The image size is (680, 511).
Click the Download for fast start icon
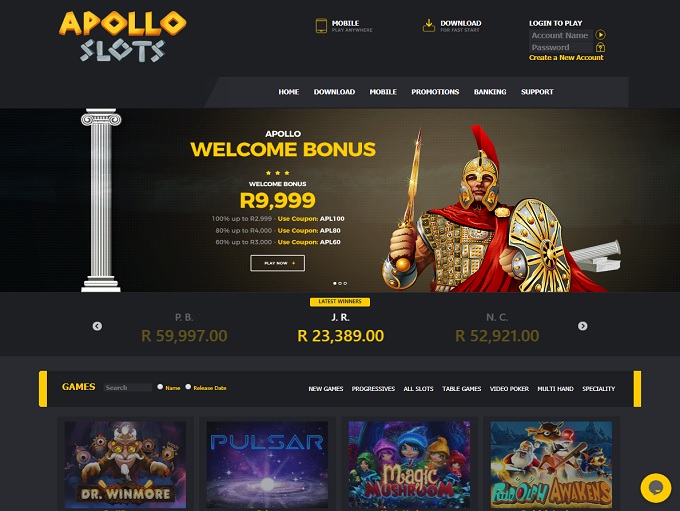(428, 26)
